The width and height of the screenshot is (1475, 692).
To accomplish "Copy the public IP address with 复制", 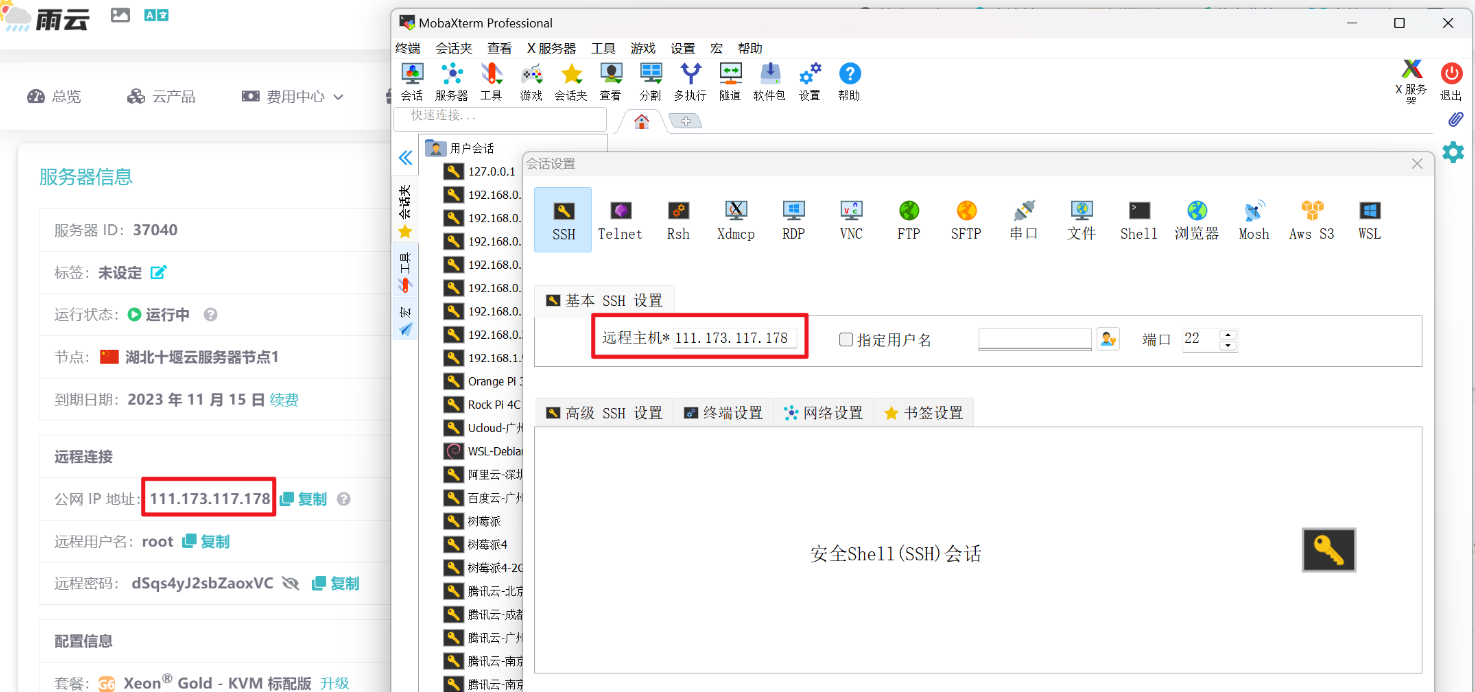I will (303, 499).
